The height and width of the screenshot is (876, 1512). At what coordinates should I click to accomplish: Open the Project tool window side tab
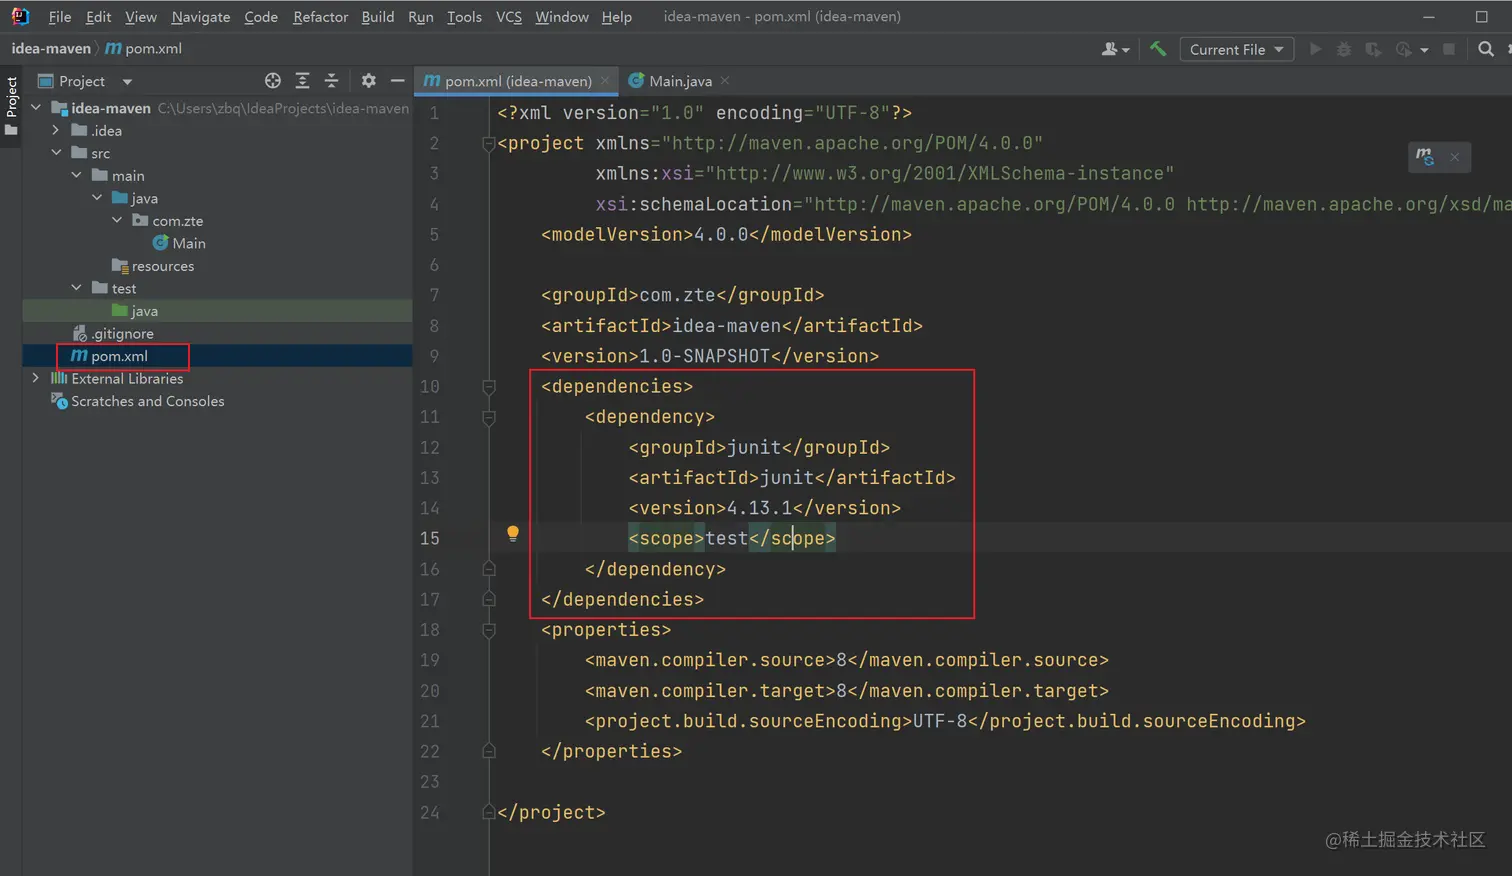(11, 105)
